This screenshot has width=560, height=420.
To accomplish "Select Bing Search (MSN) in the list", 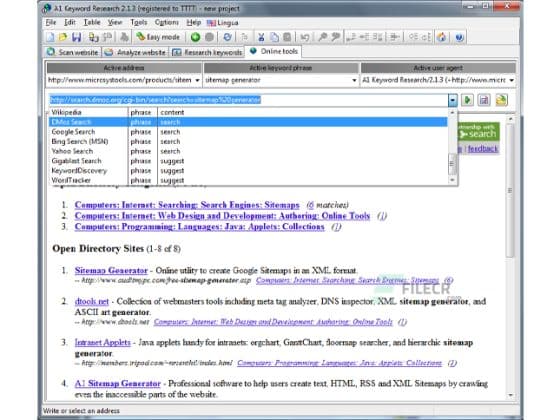I will click(248, 141).
